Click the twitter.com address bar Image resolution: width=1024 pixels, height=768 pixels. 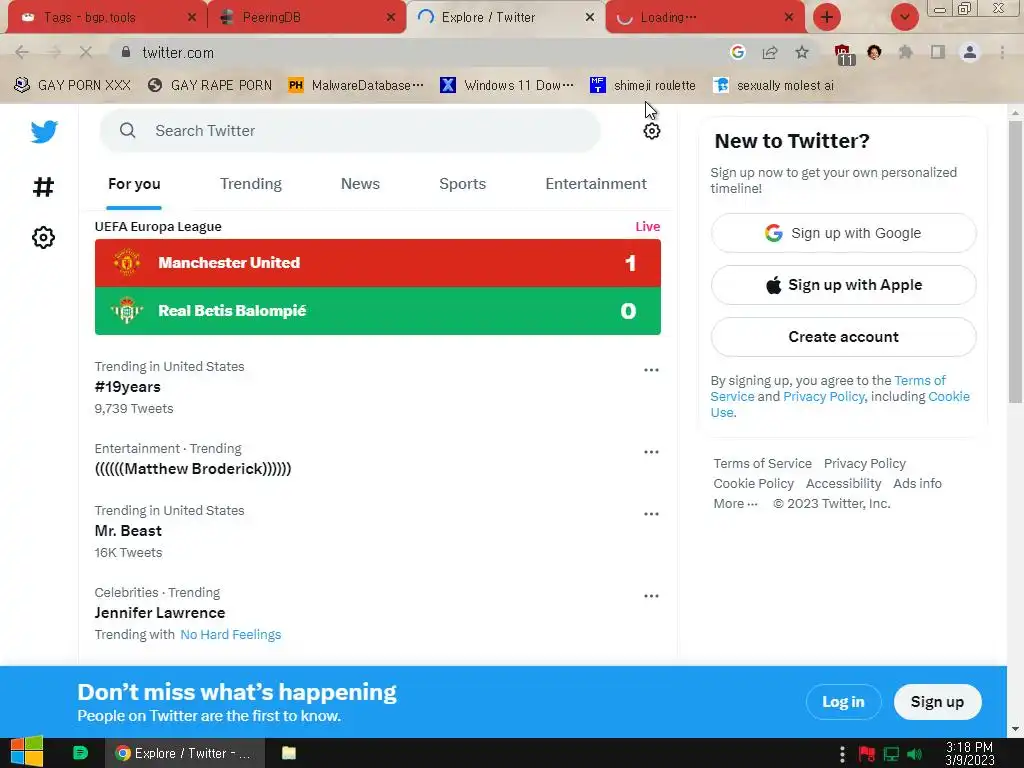[x=418, y=52]
